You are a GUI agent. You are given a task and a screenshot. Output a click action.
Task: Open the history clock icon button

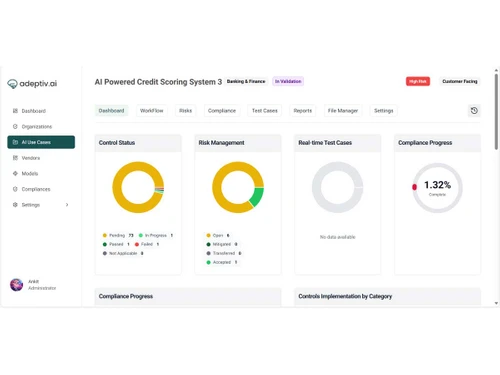(474, 111)
